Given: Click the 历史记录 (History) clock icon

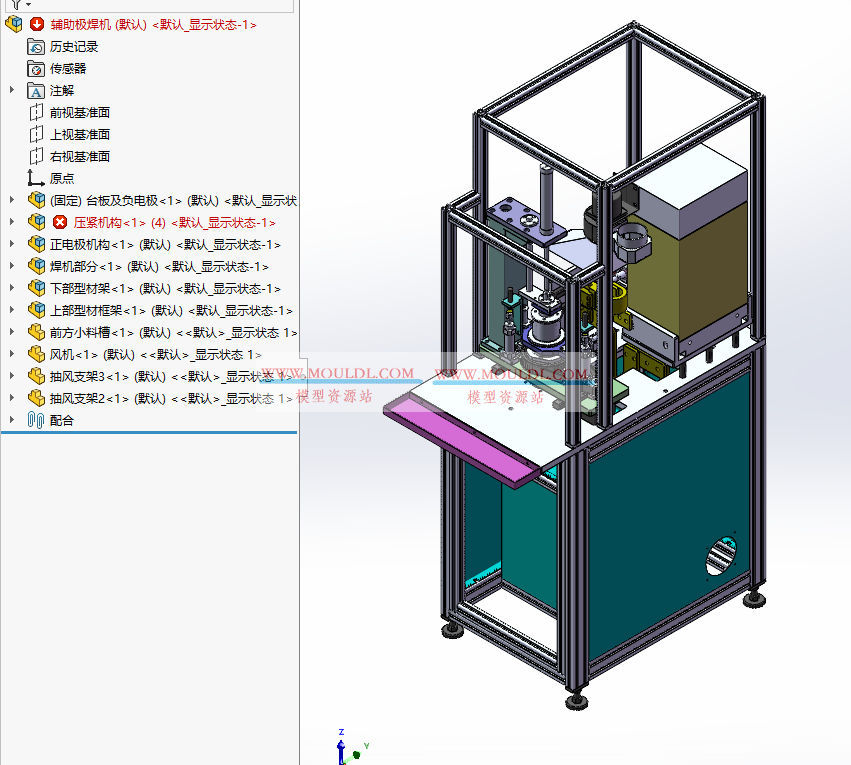Looking at the screenshot, I should pos(36,45).
